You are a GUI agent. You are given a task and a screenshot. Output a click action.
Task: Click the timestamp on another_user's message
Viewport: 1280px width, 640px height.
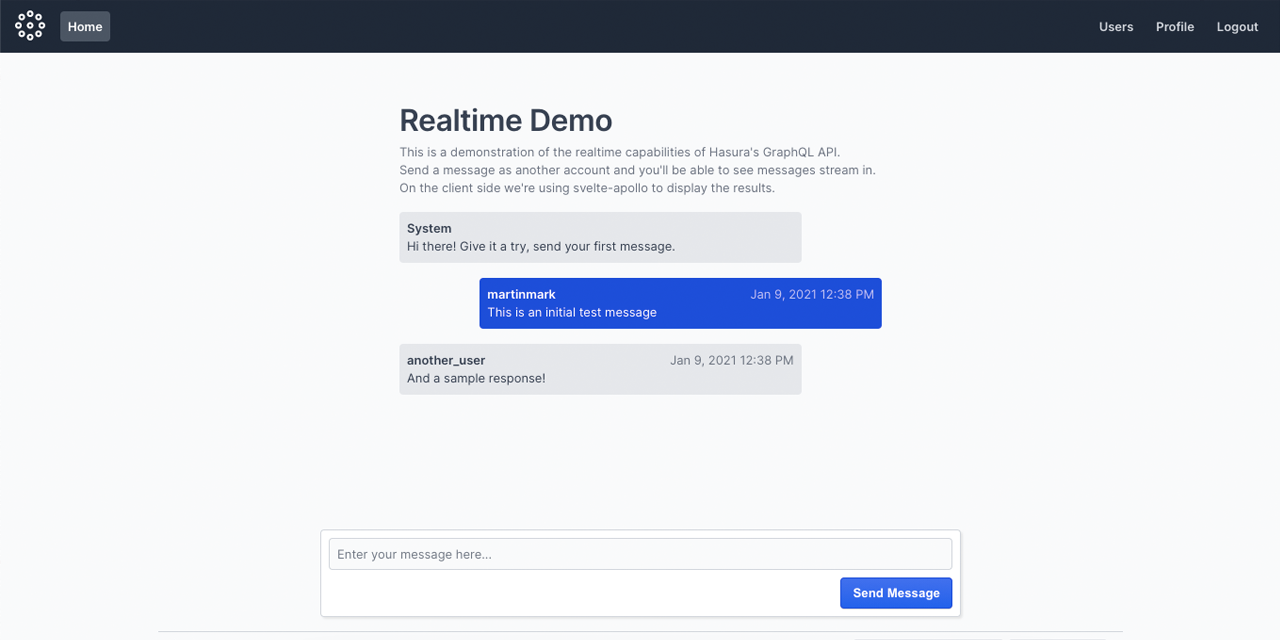(x=732, y=360)
